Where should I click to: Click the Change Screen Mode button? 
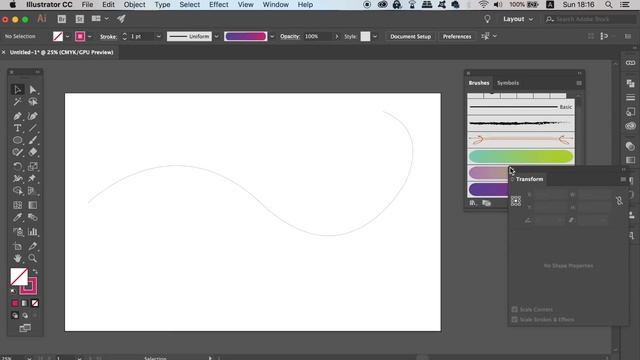[25, 328]
